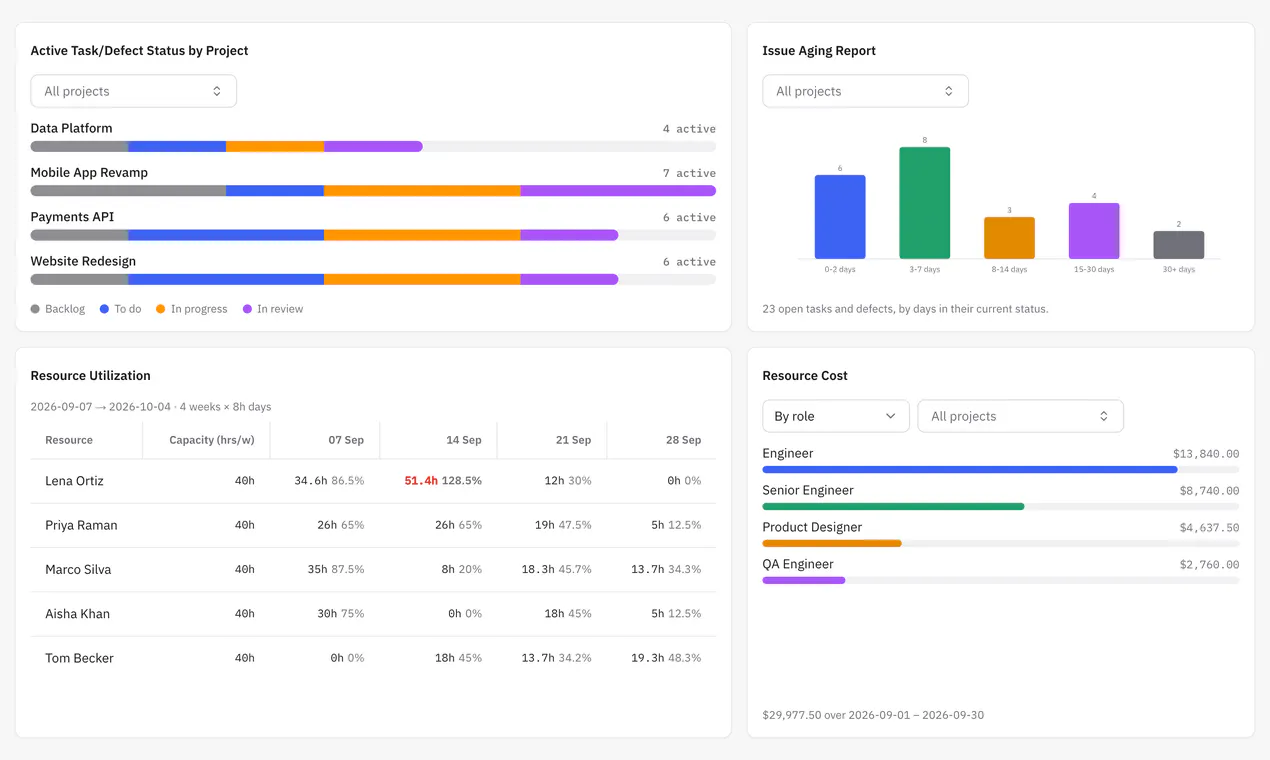Select the Lena Ortiz resource row
The image size is (1270, 760).
pos(373,481)
